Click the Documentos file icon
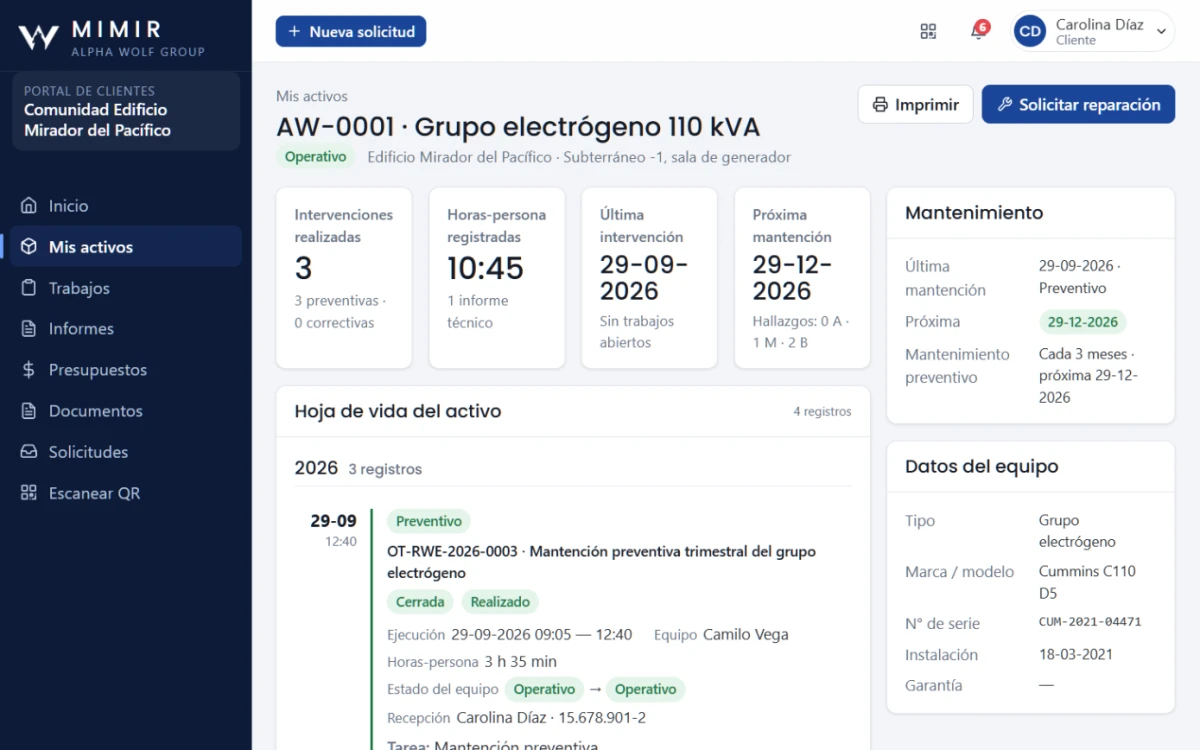The width and height of the screenshot is (1200, 750). (x=29, y=411)
